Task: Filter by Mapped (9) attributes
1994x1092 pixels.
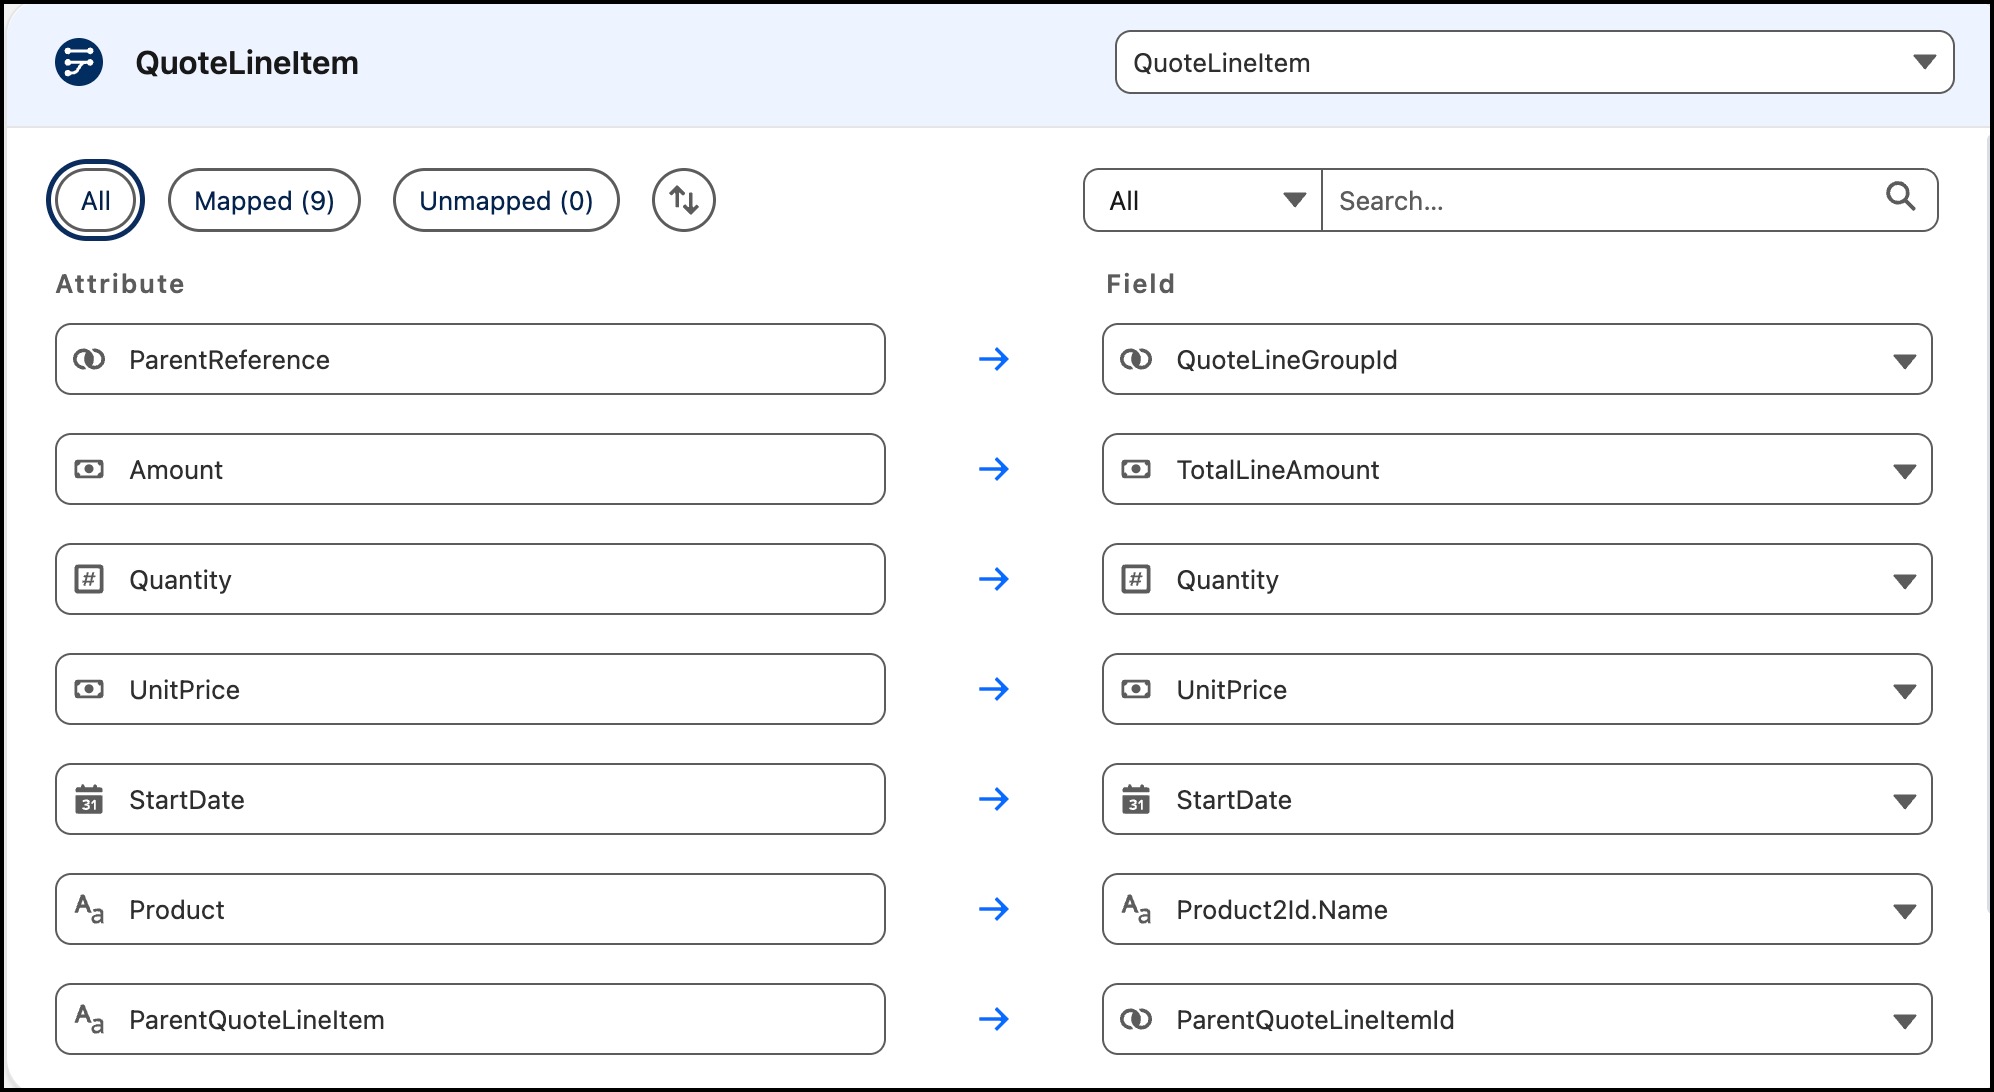Action: click(x=264, y=200)
